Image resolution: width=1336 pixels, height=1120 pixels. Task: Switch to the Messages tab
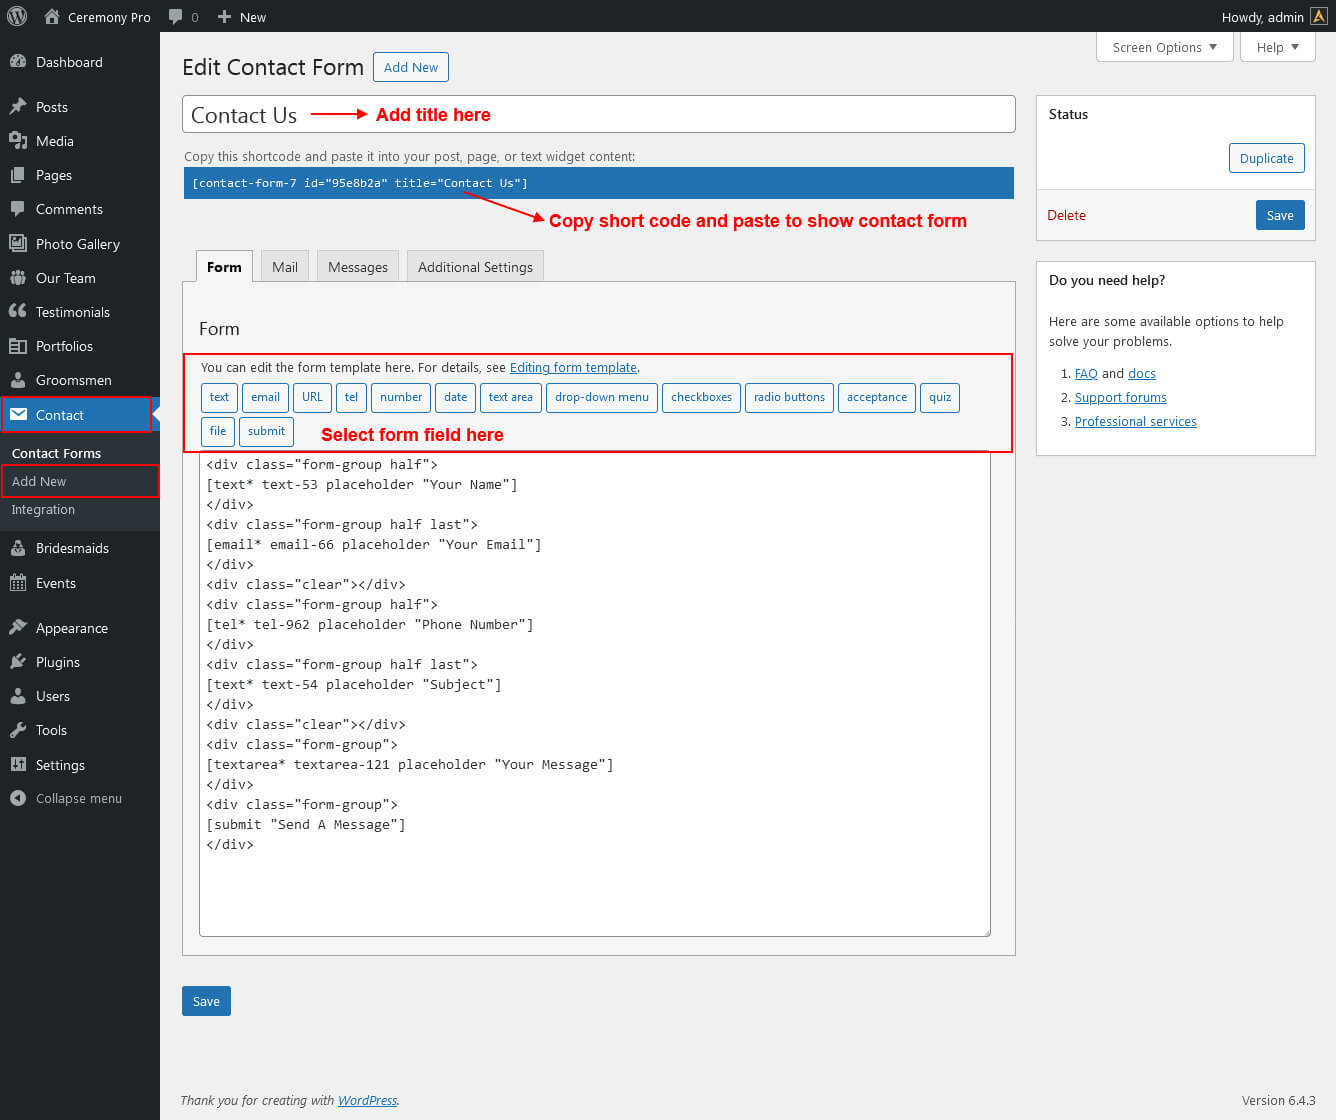click(358, 267)
